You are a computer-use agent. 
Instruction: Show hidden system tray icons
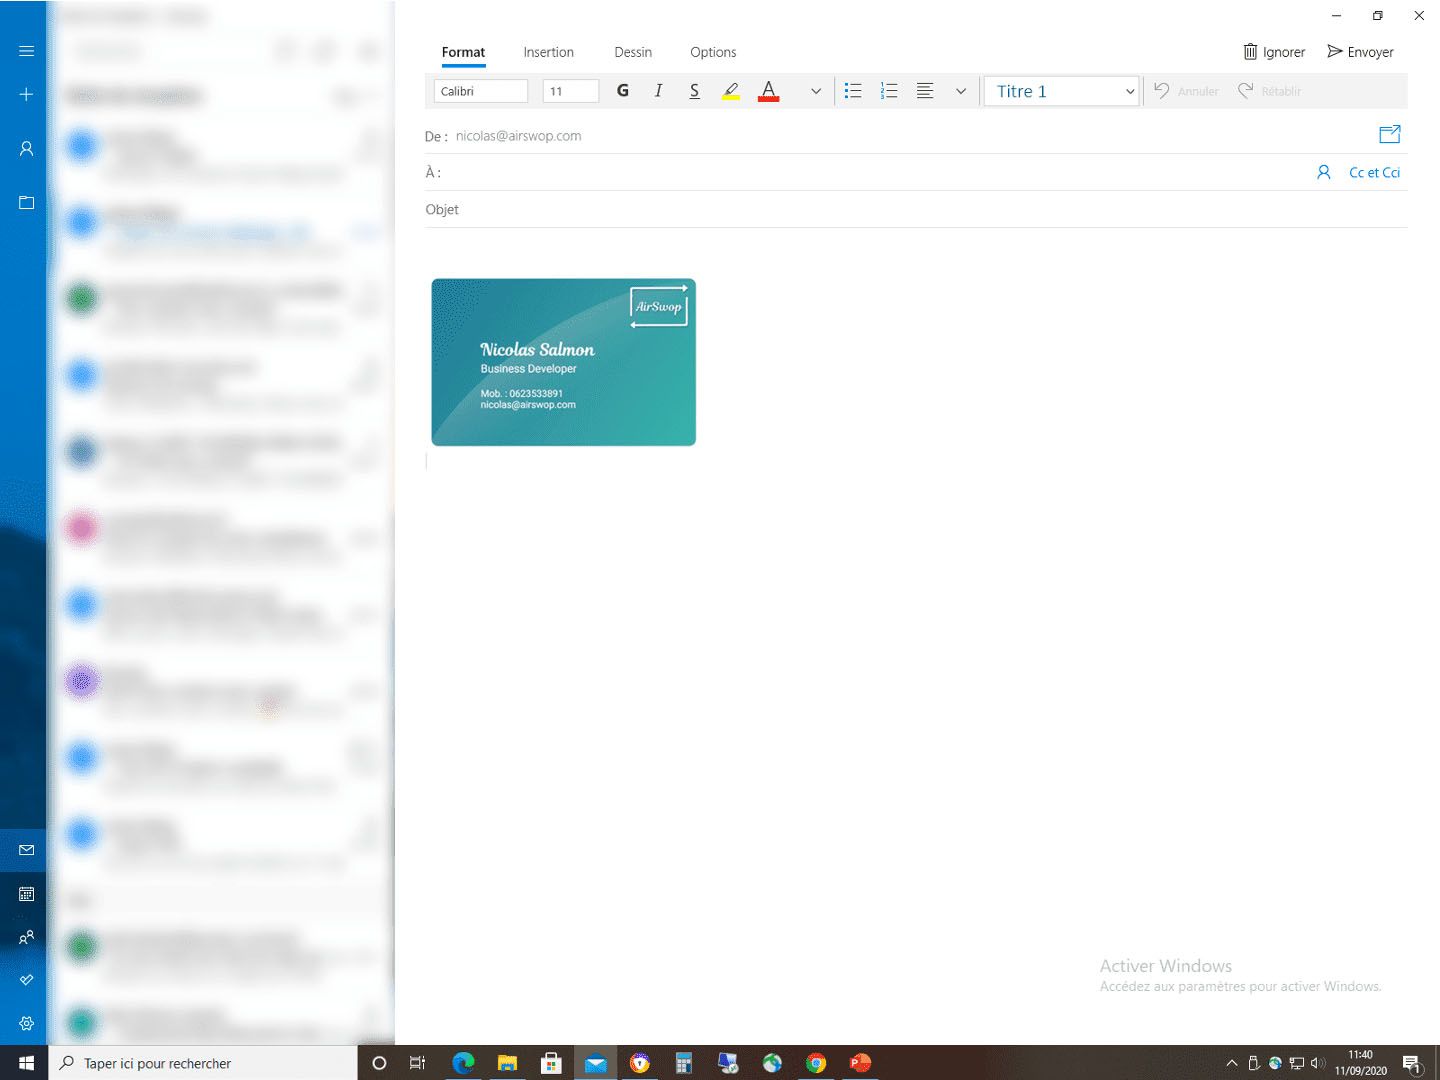(x=1232, y=1063)
